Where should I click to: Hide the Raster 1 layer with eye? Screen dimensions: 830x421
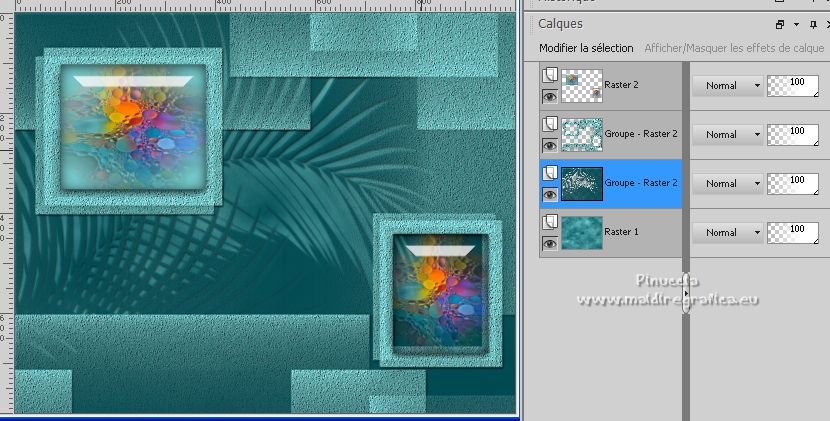tap(550, 243)
